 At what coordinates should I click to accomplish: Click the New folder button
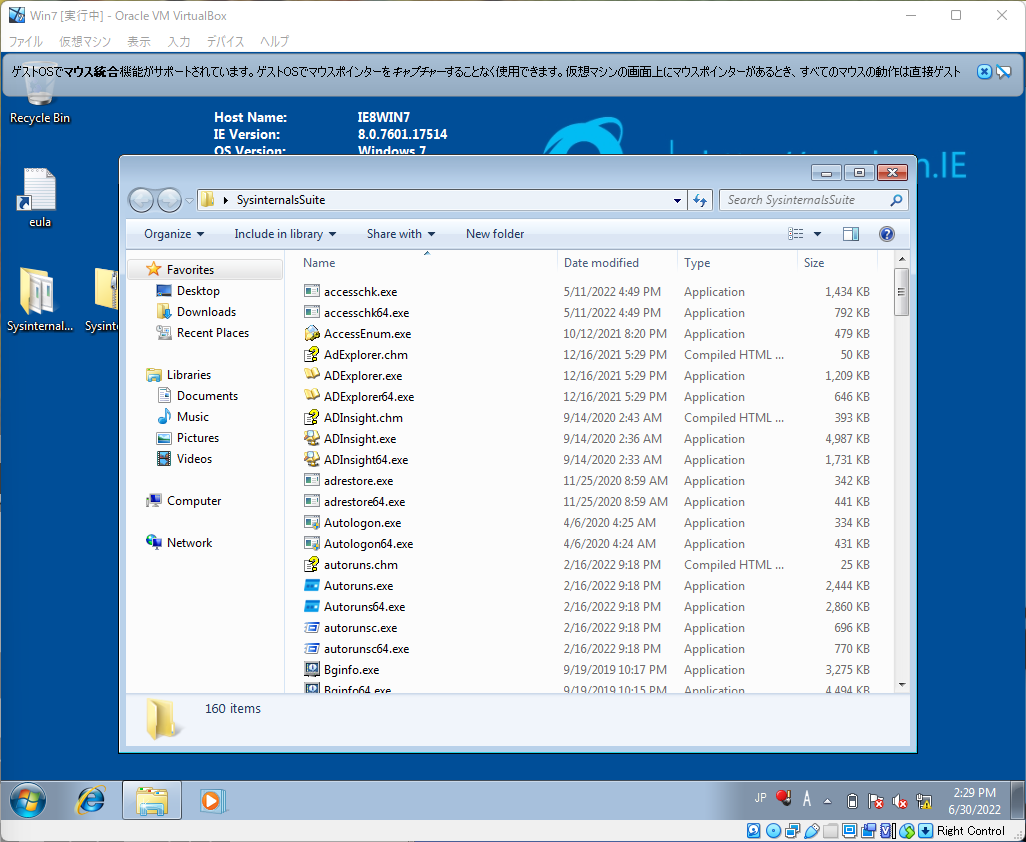coord(495,234)
